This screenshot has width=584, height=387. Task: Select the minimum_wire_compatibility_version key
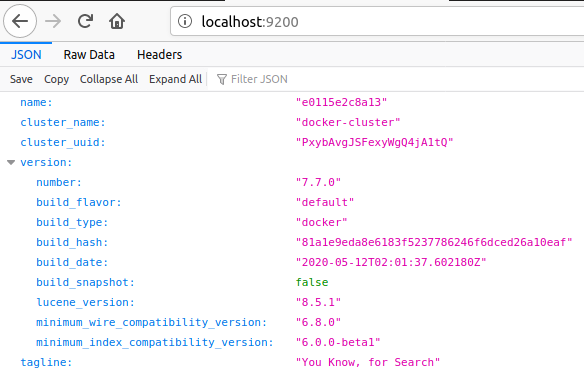151,323
